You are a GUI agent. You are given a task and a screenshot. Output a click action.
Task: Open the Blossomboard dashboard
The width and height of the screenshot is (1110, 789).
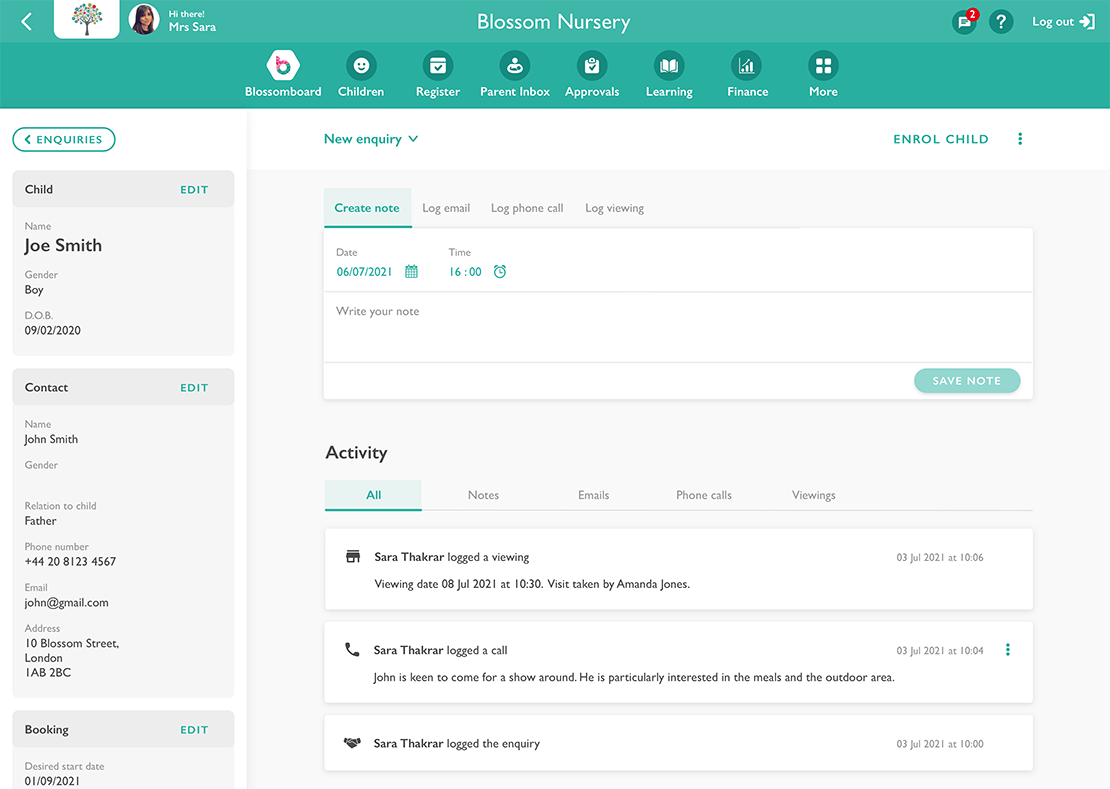(x=283, y=64)
